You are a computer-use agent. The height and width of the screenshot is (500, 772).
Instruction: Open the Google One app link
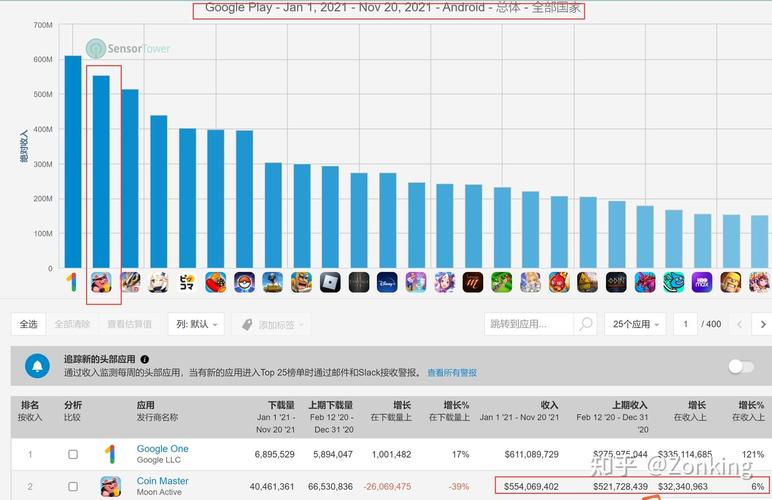click(x=162, y=449)
